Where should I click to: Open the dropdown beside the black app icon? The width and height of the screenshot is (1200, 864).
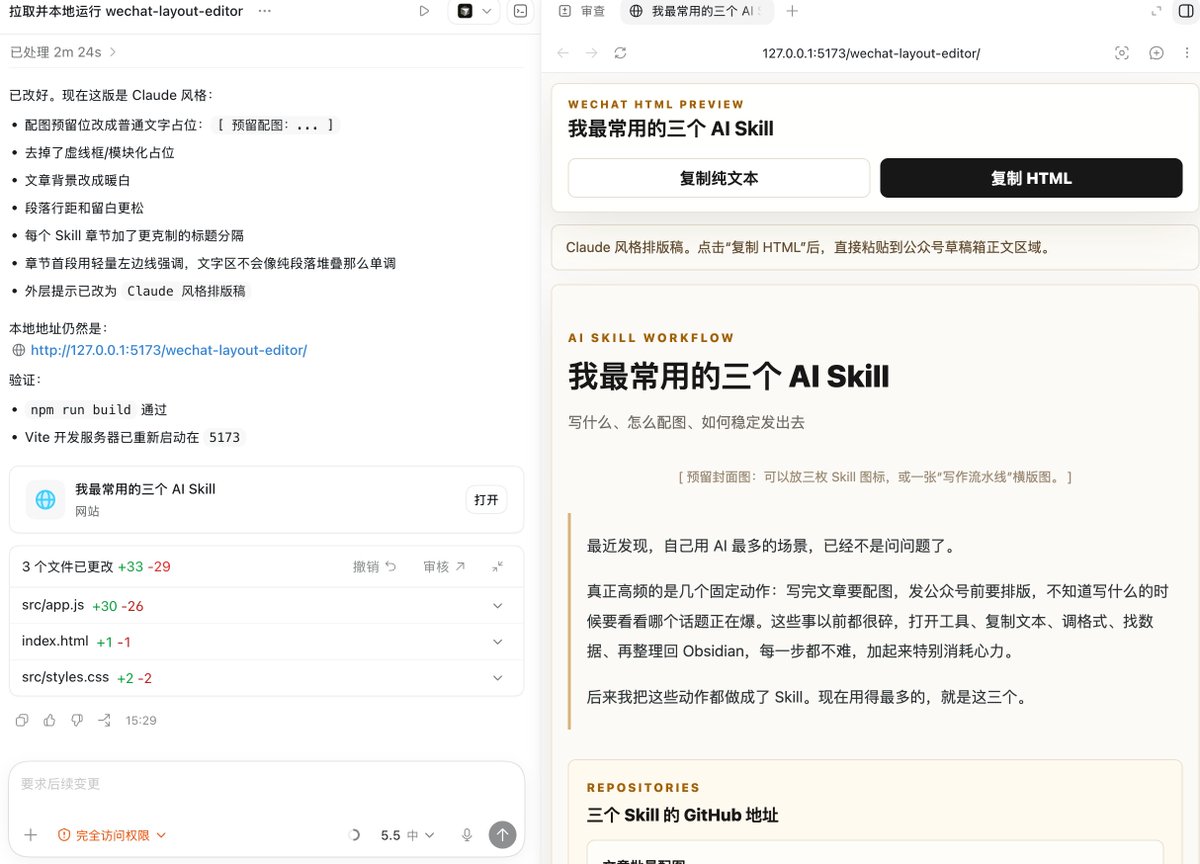[487, 11]
